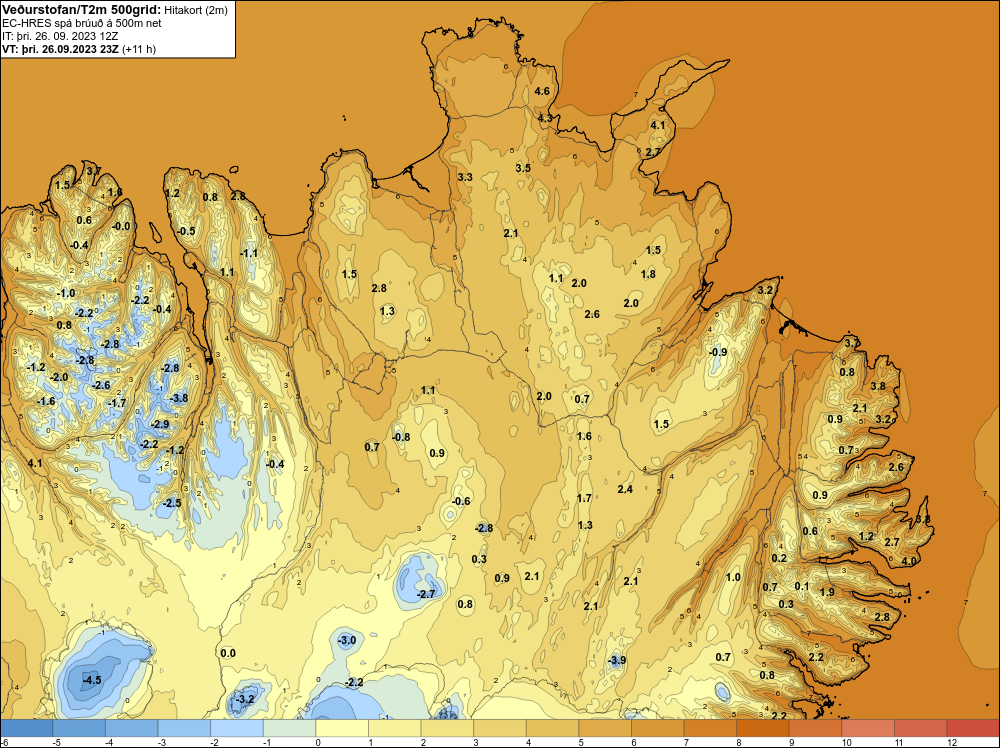Viewport: 1000px width, 748px height.
Task: Click the 0.1 temperature reading
Action: click(x=802, y=587)
